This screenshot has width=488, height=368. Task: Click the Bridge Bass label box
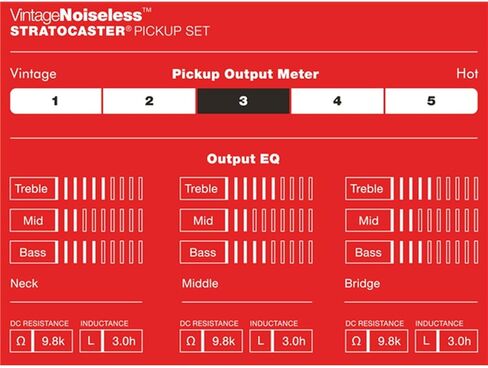pos(369,252)
